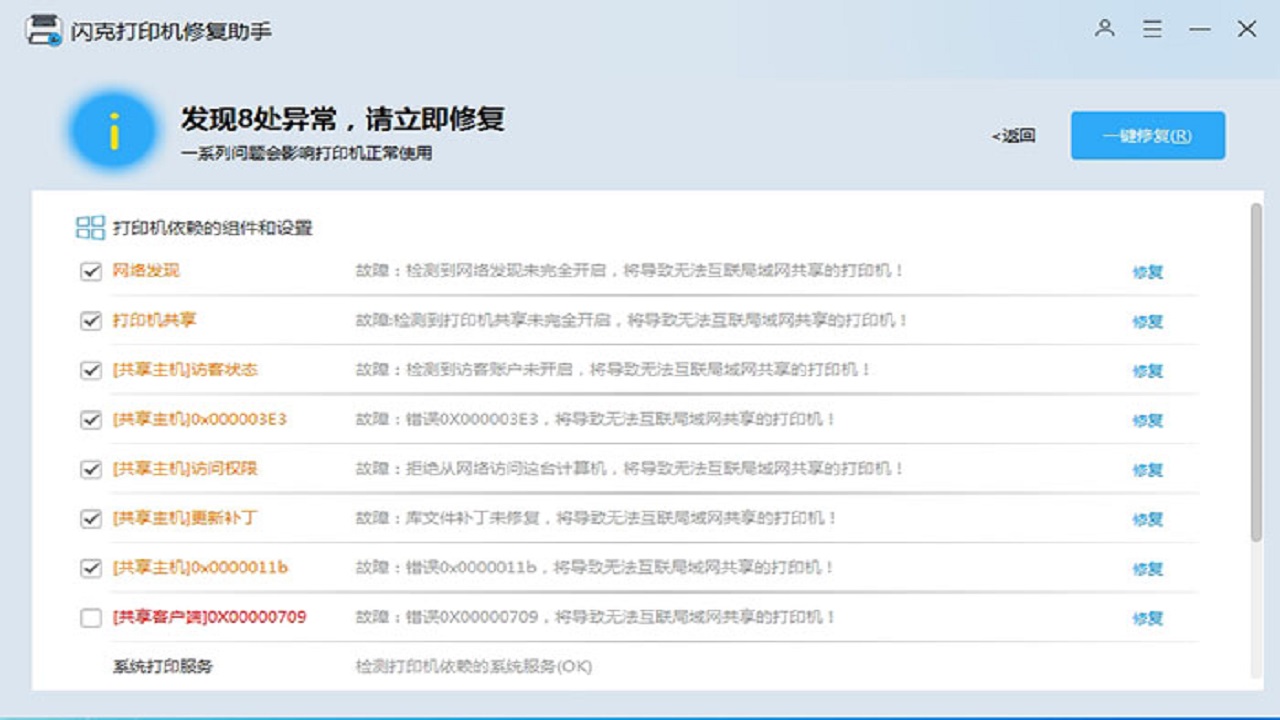
Task: Click the blue info alert icon
Action: 113,132
